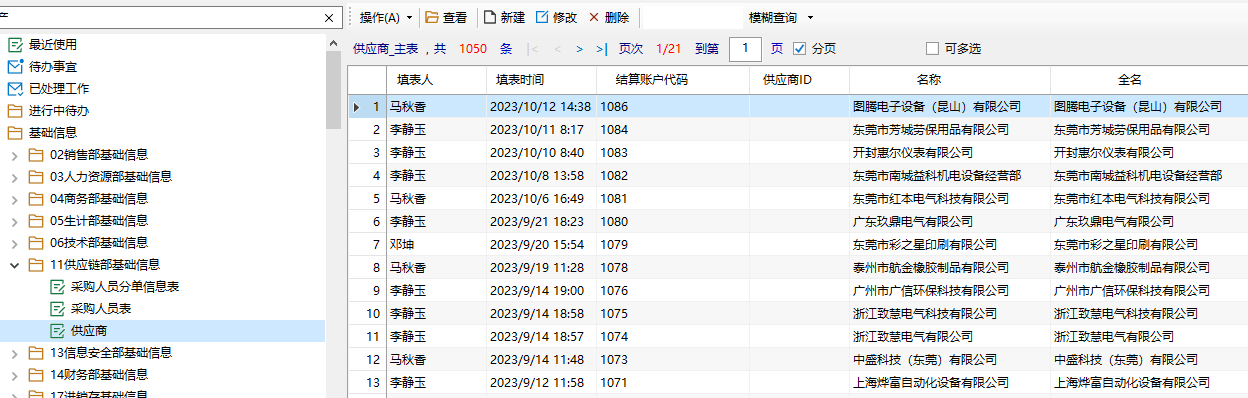Collapse 11供应链部基础信息 tree node
Image resolution: width=1248 pixels, height=398 pixels.
point(15,265)
